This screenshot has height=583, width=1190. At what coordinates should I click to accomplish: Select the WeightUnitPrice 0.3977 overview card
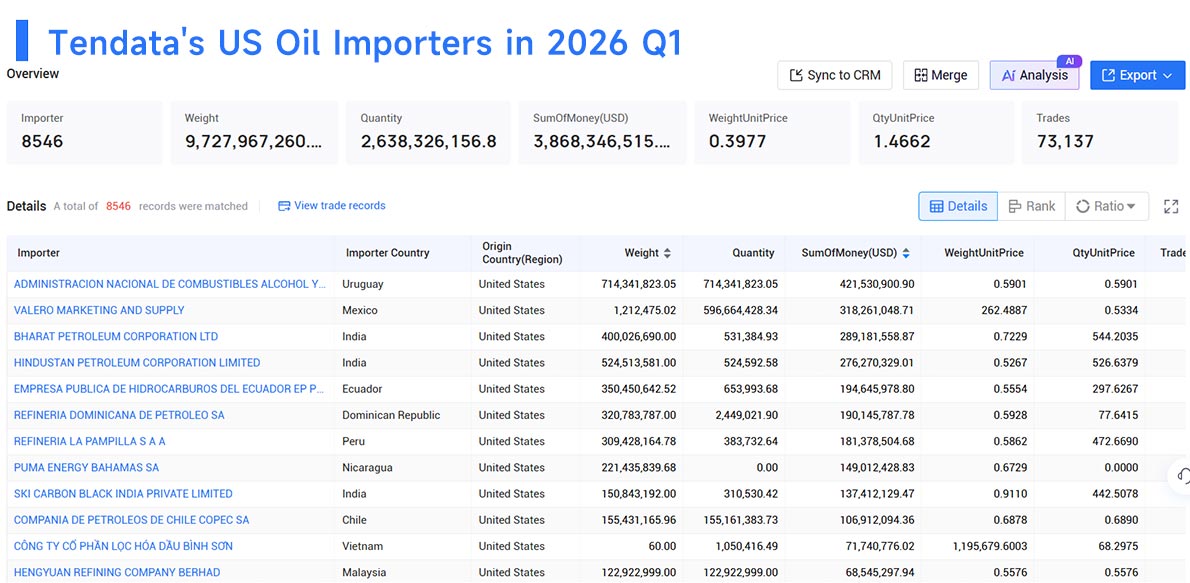772,132
